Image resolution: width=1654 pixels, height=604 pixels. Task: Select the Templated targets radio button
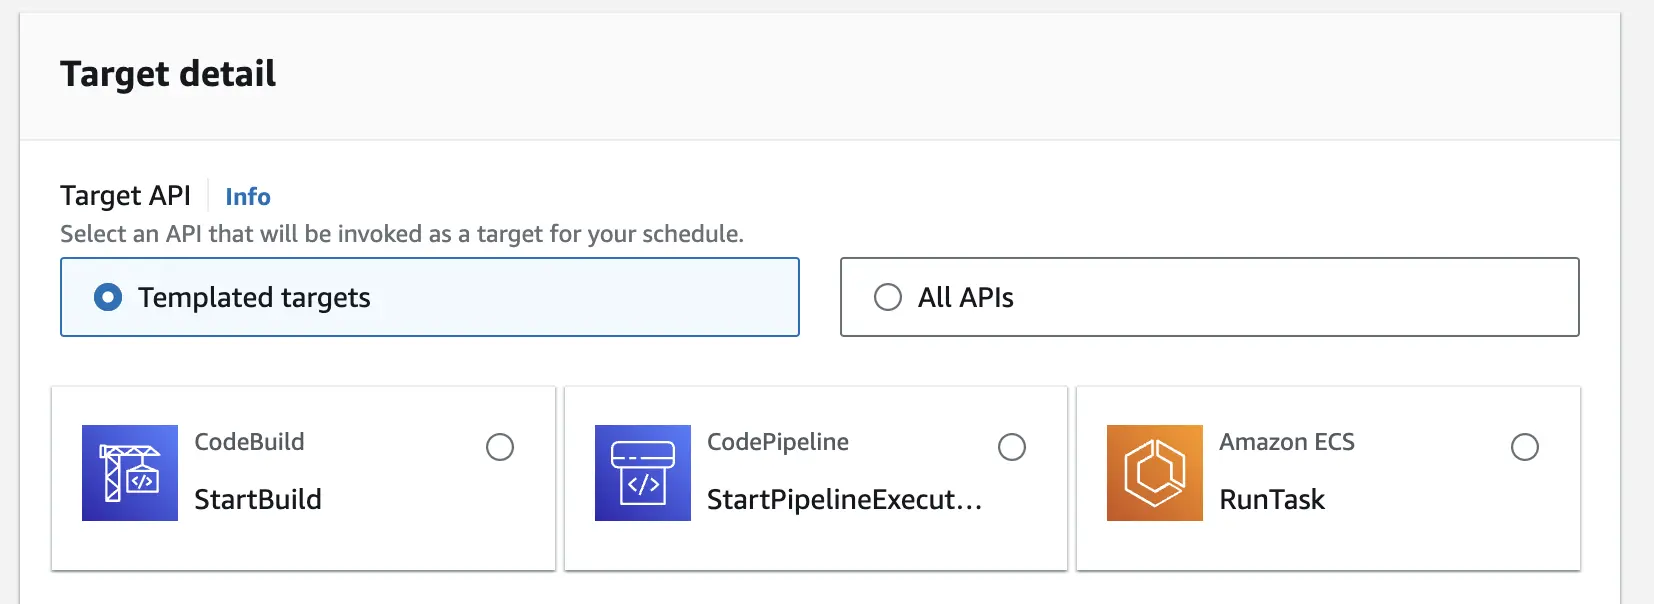pyautogui.click(x=108, y=297)
